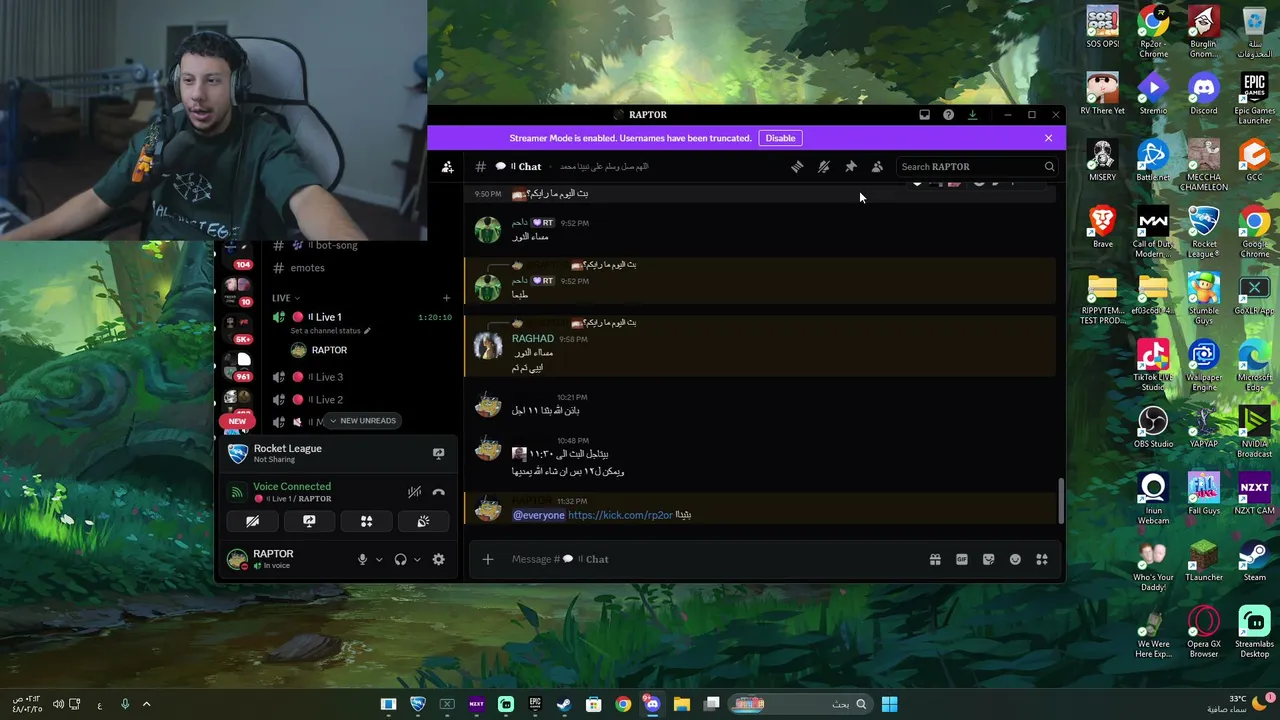1280x720 pixels.
Task: Open Discord user settings gear
Action: tap(438, 560)
